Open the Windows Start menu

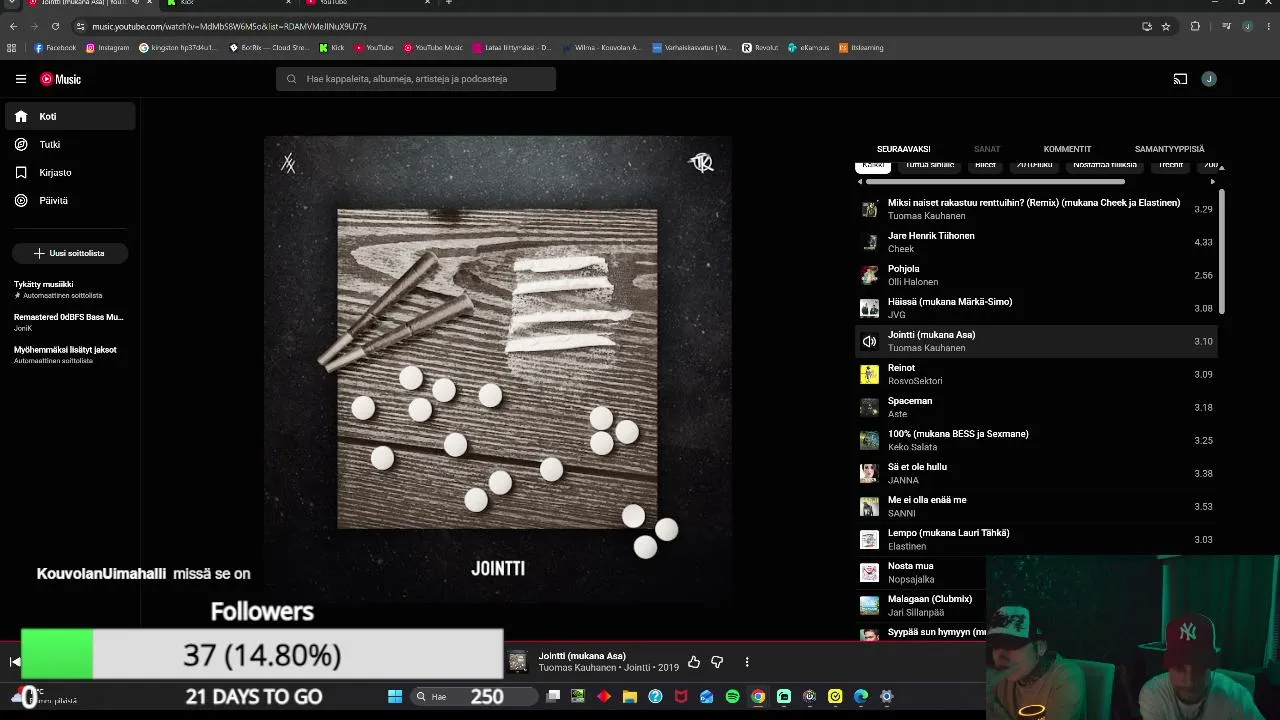395,696
